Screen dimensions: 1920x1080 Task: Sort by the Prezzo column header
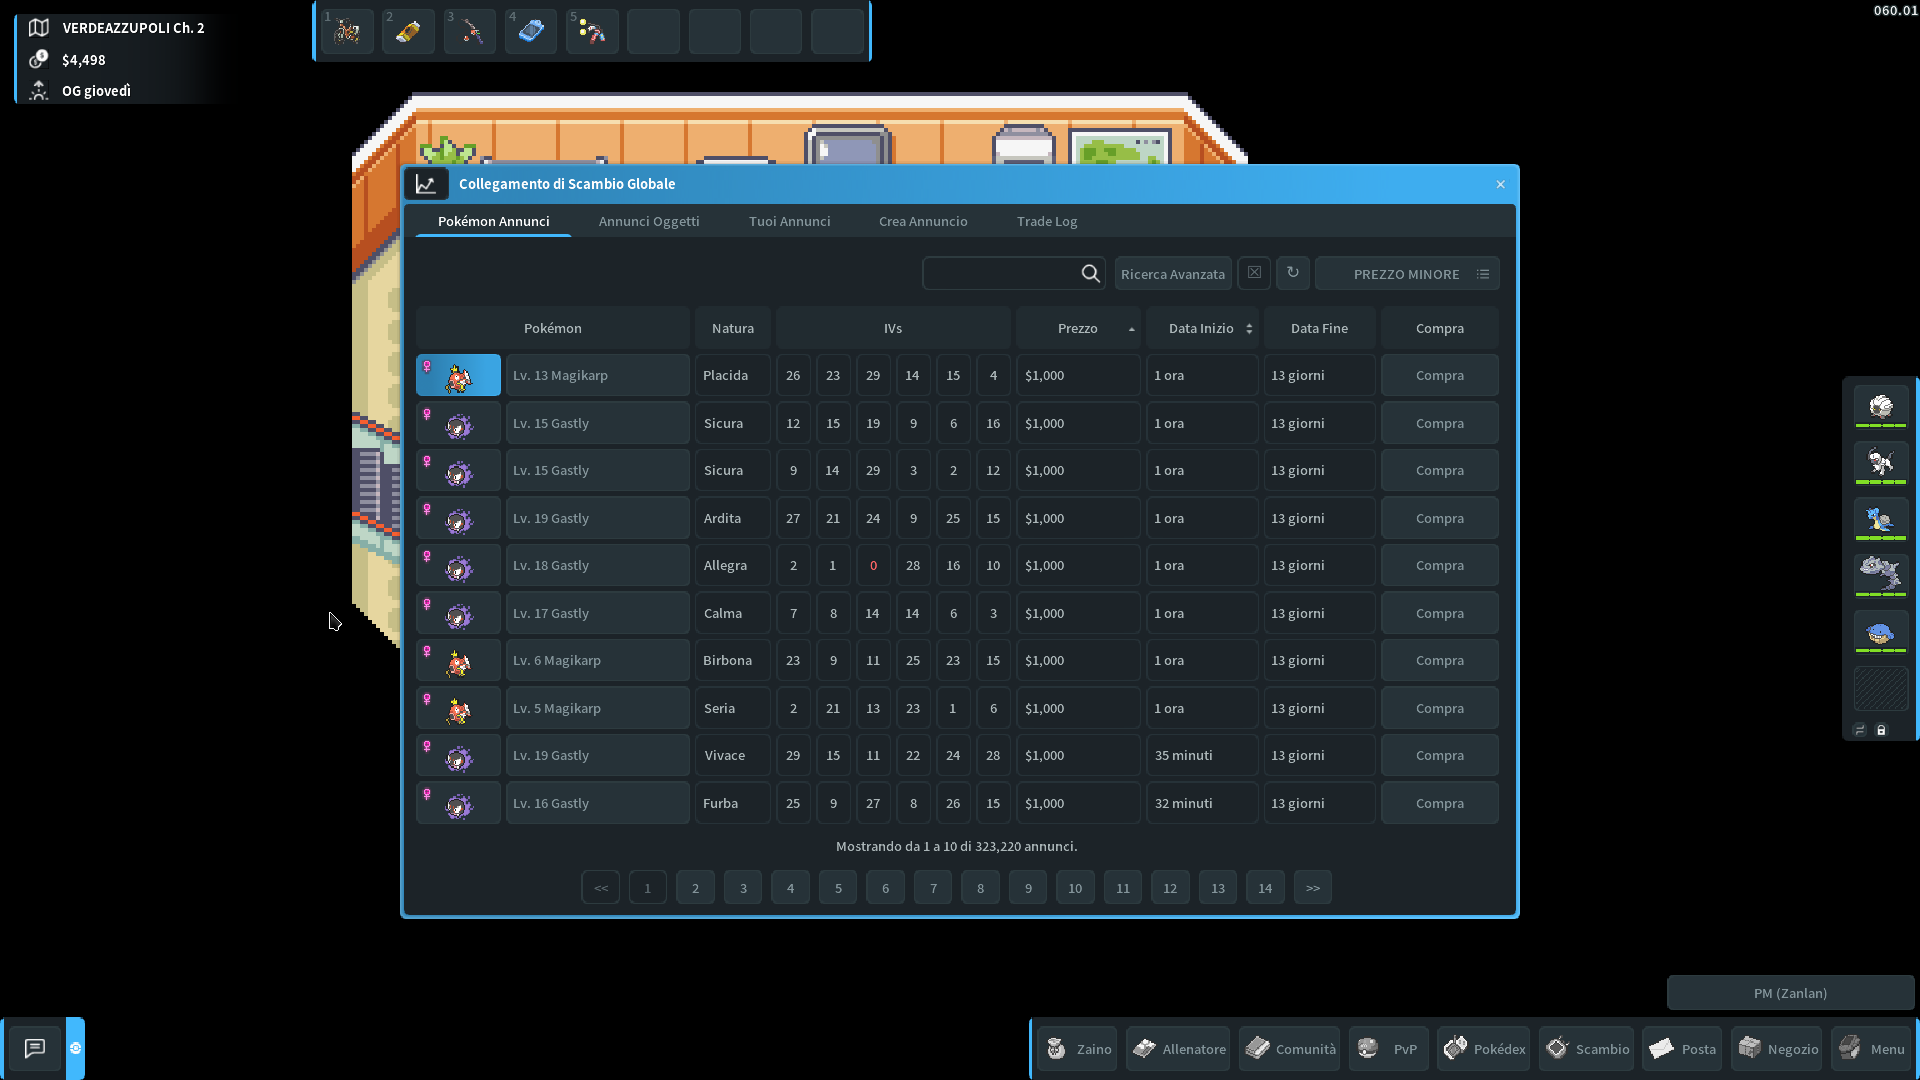pos(1078,328)
